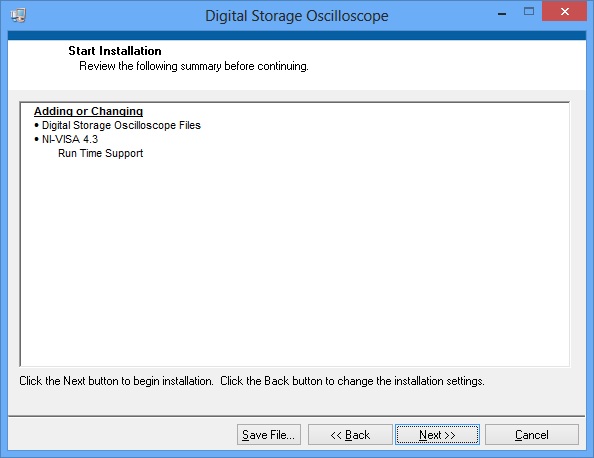Image resolution: width=594 pixels, height=458 pixels.
Task: Go back with the << Back button
Action: click(x=350, y=435)
